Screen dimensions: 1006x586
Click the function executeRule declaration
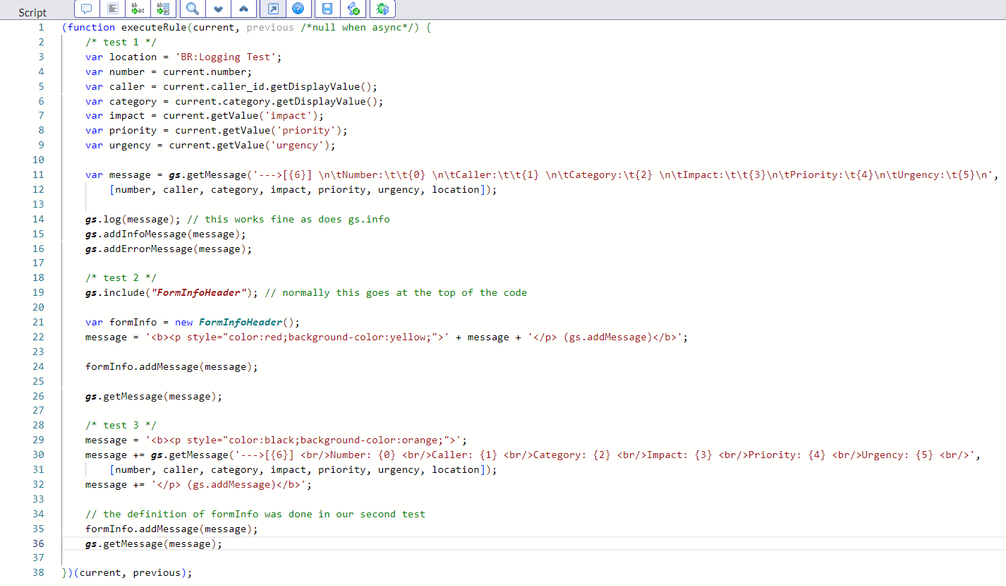click(246, 28)
